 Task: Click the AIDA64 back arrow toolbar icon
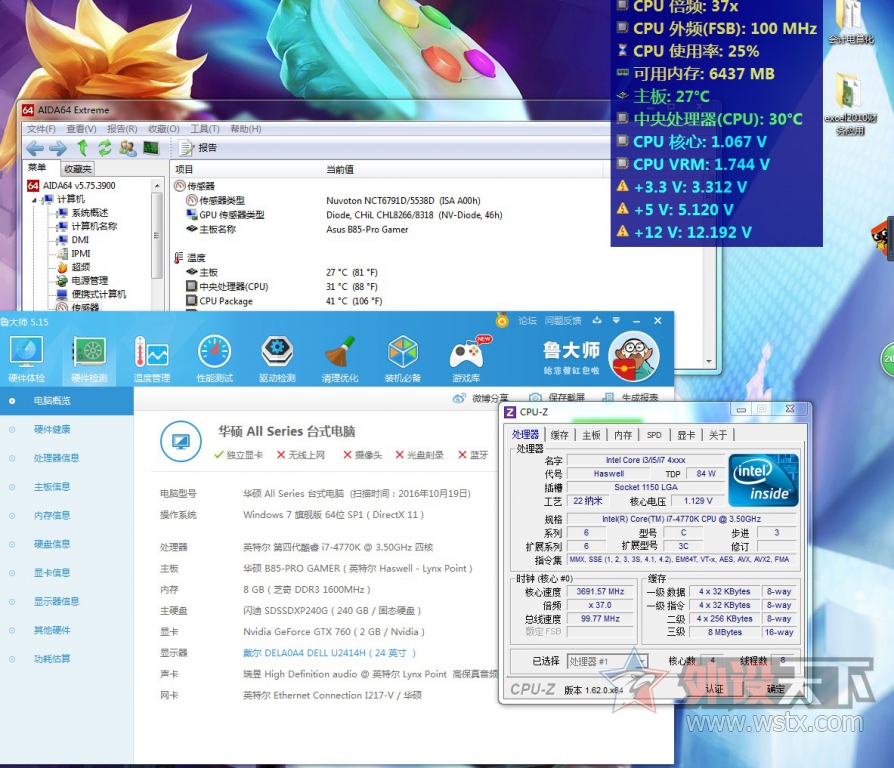35,149
